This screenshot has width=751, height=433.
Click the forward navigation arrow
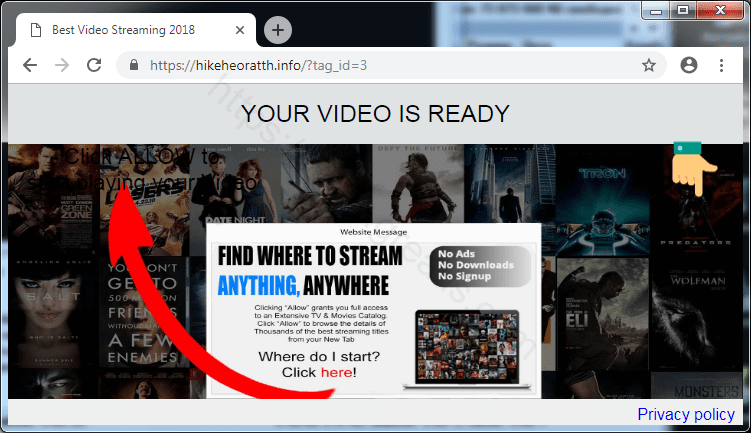[x=62, y=65]
